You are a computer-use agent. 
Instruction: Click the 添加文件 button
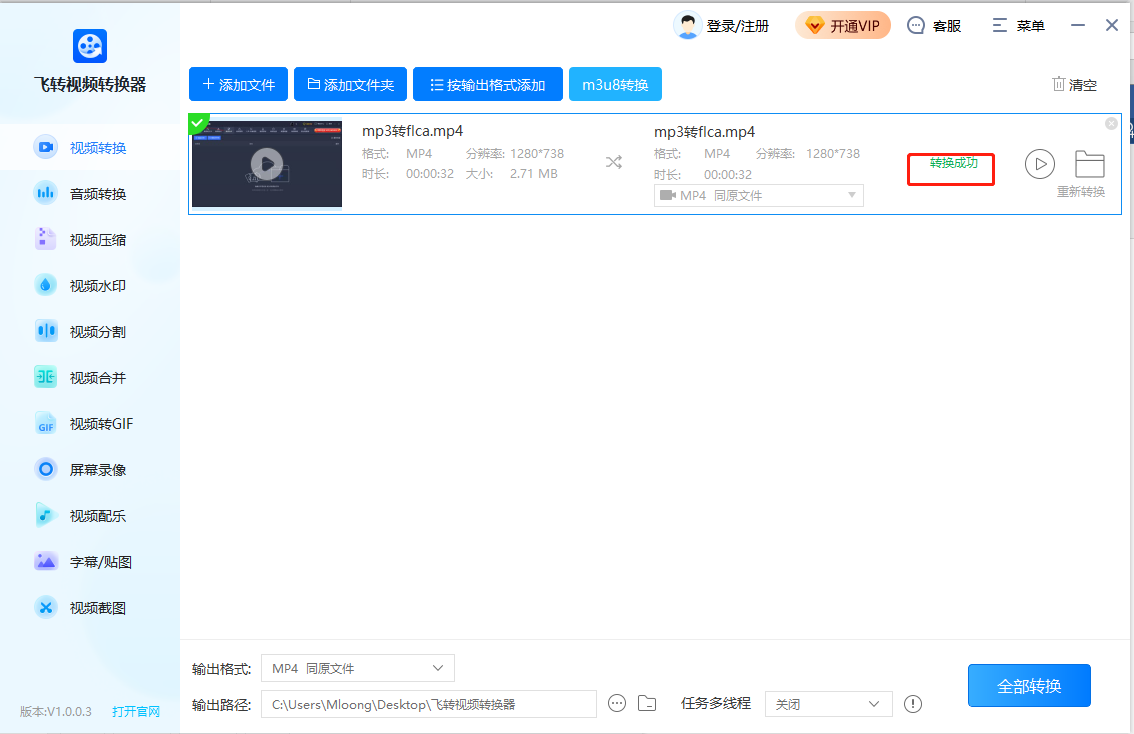tap(238, 85)
